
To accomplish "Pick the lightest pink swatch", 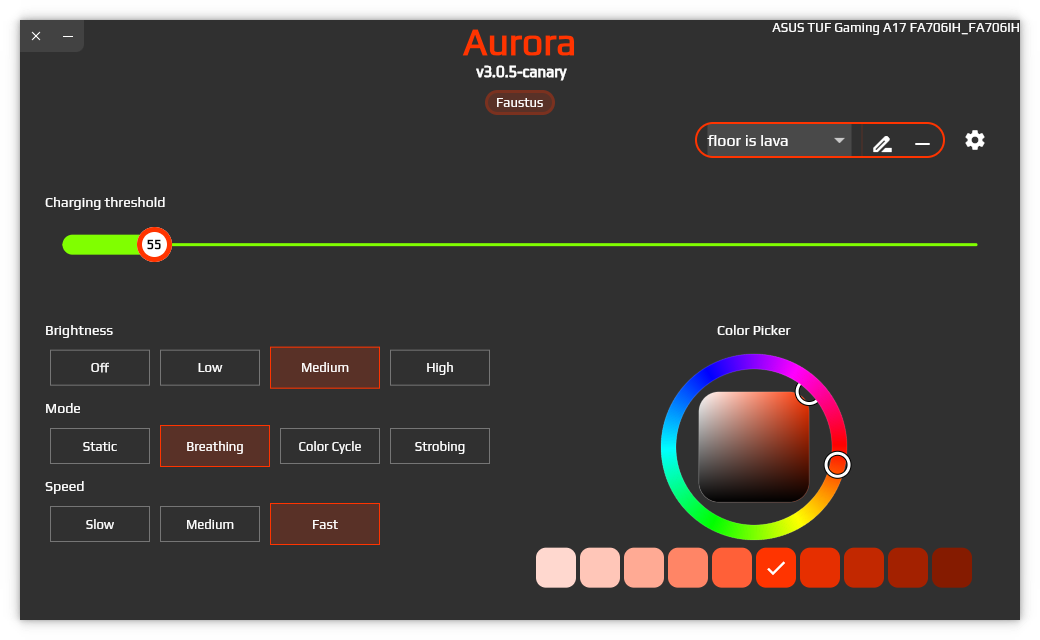I will 556,568.
